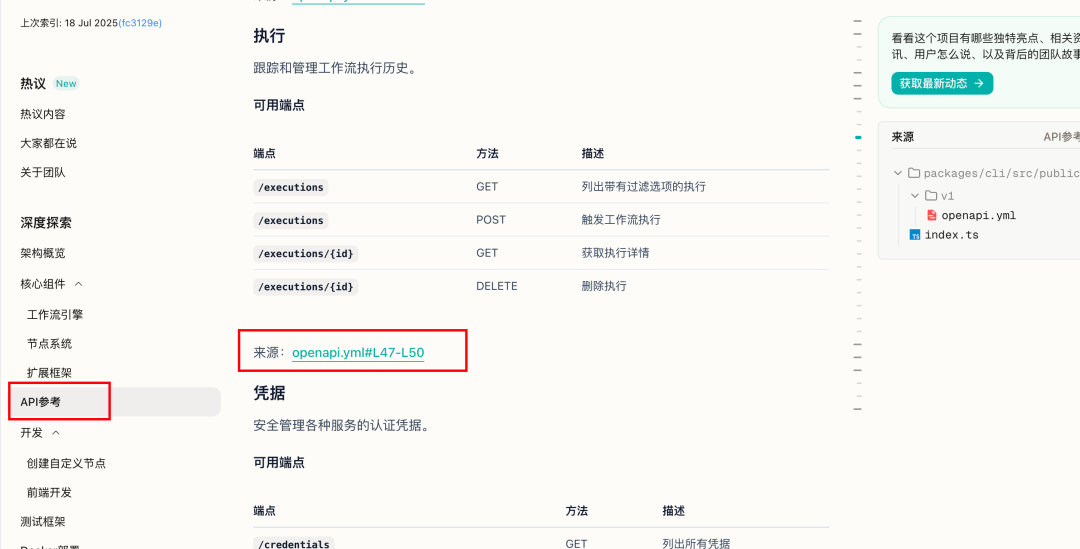Click the v1 folder icon

(931, 196)
